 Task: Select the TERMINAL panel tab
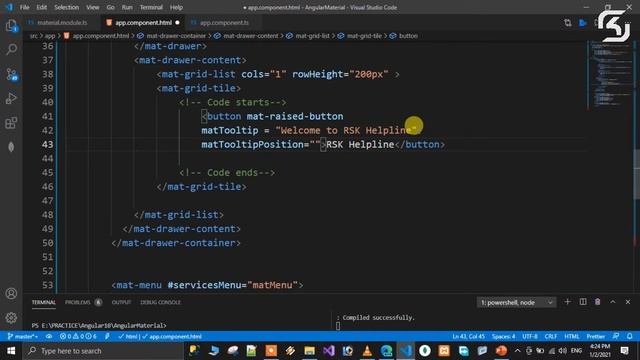[44, 302]
